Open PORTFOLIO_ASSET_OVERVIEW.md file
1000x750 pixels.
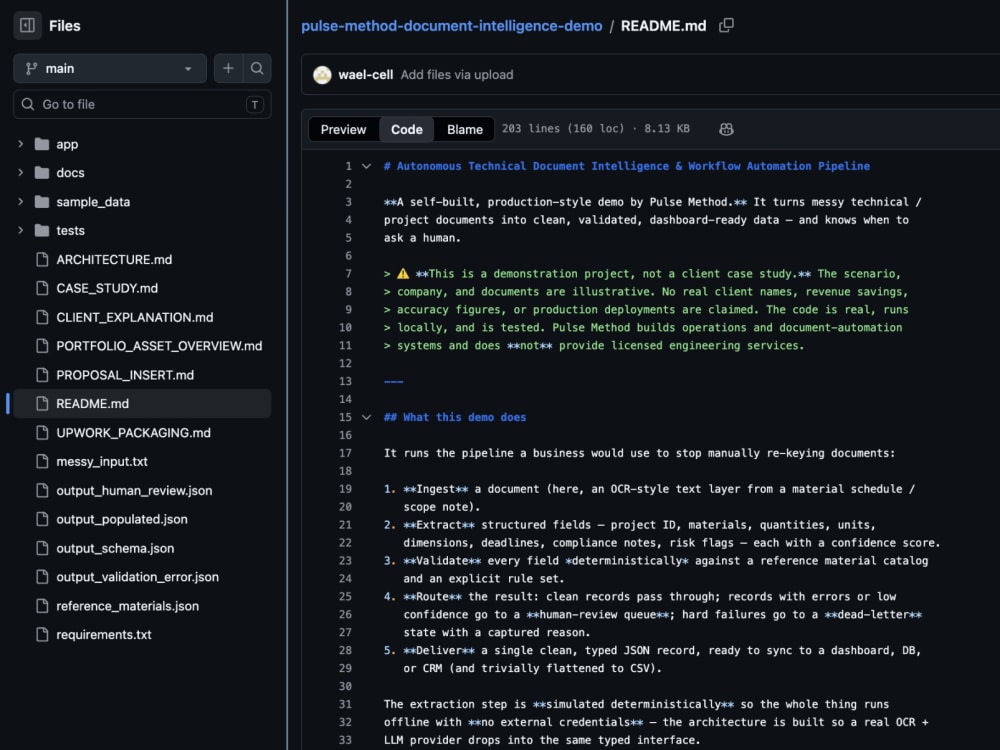pos(159,346)
